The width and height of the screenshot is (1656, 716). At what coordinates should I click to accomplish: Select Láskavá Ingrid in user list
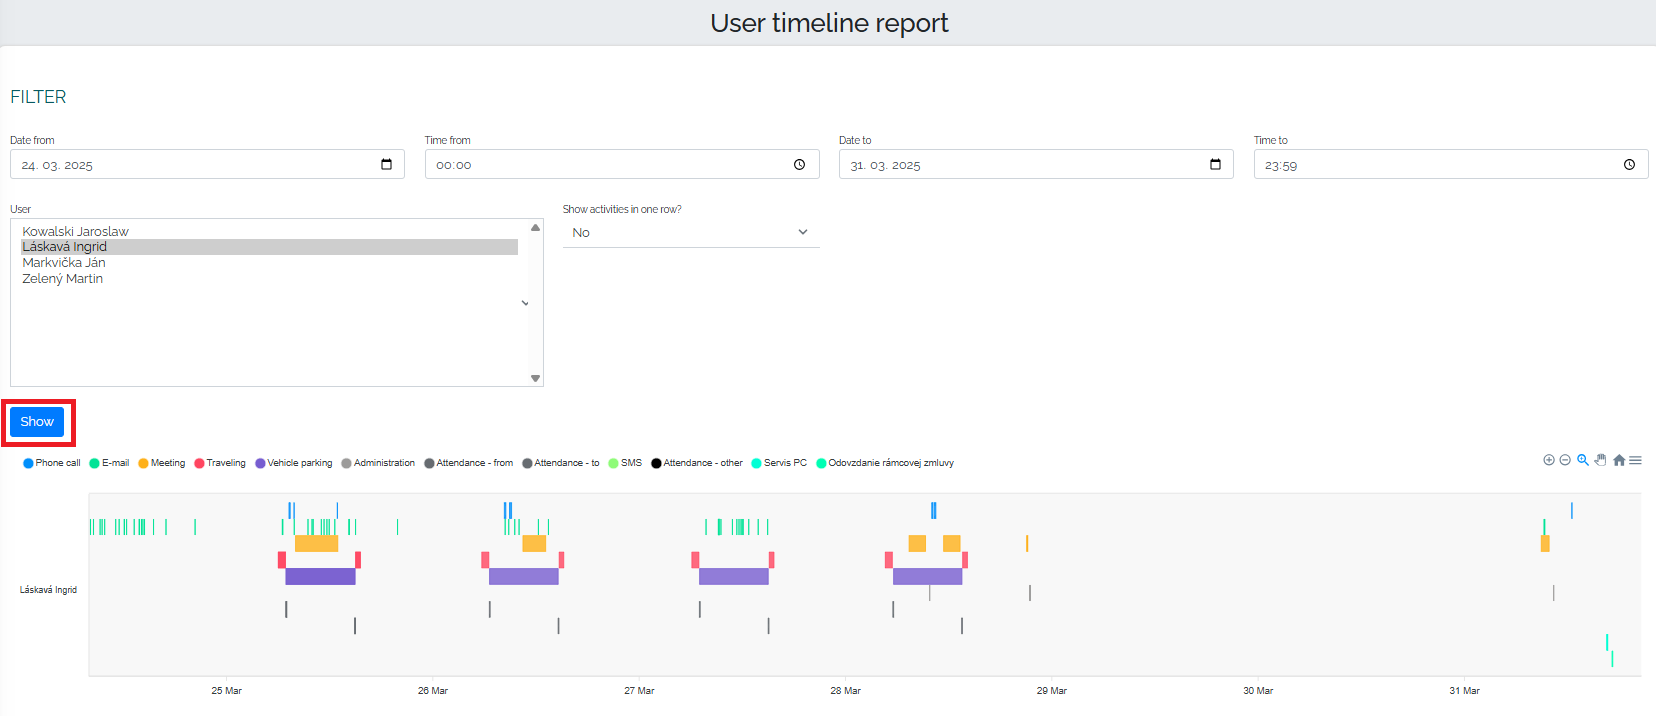tap(269, 247)
